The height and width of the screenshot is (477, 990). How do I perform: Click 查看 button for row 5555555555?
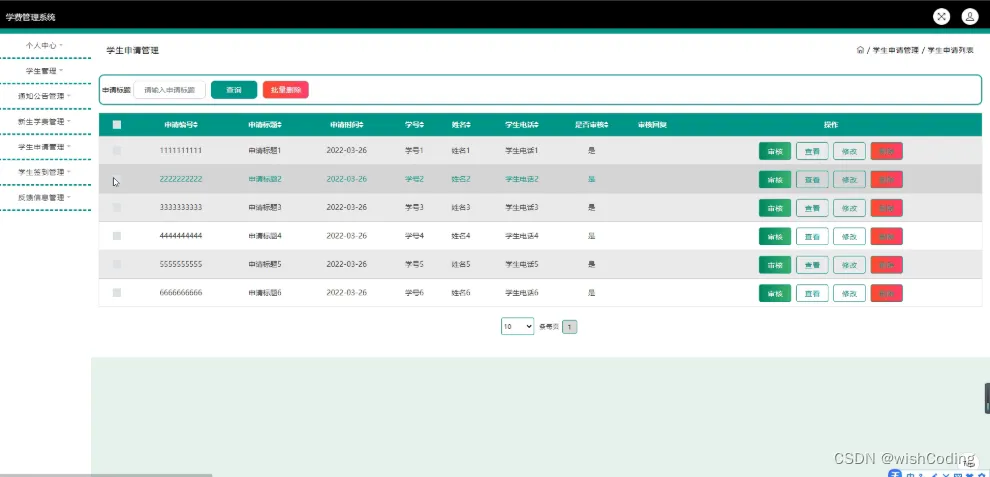pos(812,265)
